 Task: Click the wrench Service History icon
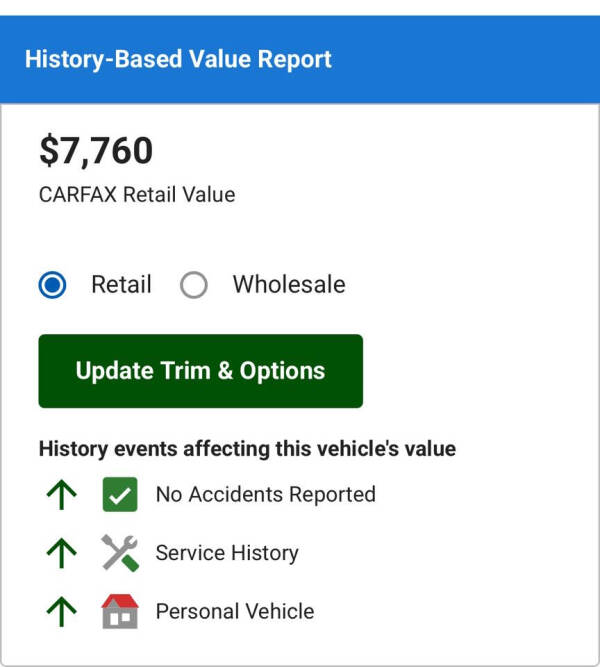pos(120,553)
